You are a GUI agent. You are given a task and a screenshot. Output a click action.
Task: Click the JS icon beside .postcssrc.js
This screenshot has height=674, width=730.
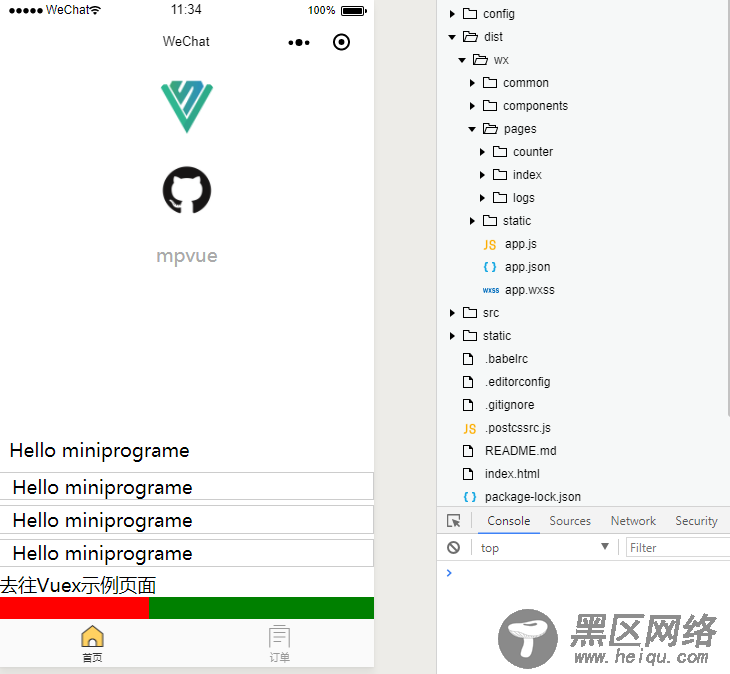pyautogui.click(x=469, y=428)
